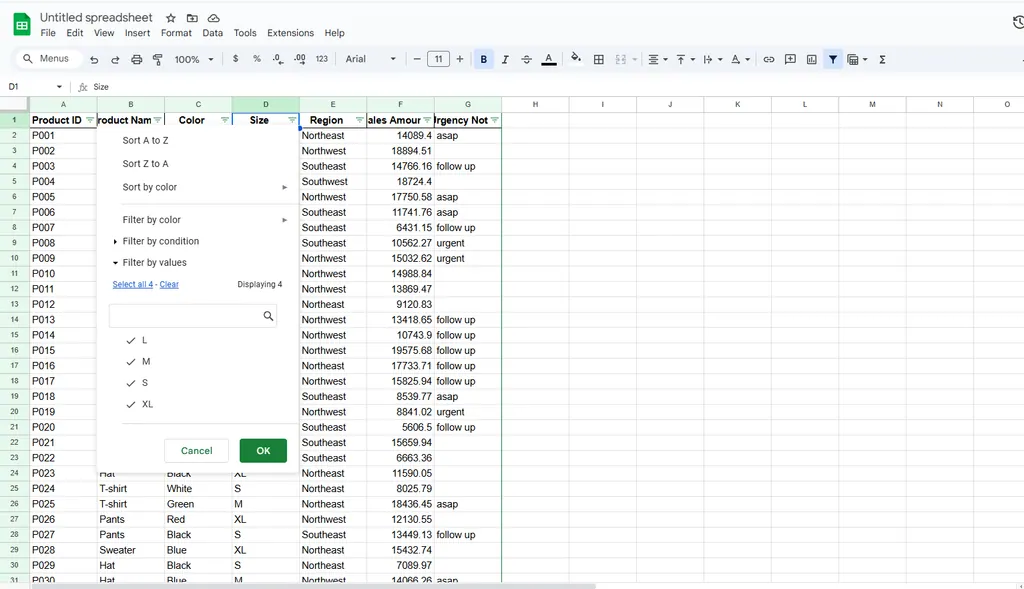This screenshot has height=589, width=1024.
Task: Click the undo icon in toolbar
Action: coord(94,60)
